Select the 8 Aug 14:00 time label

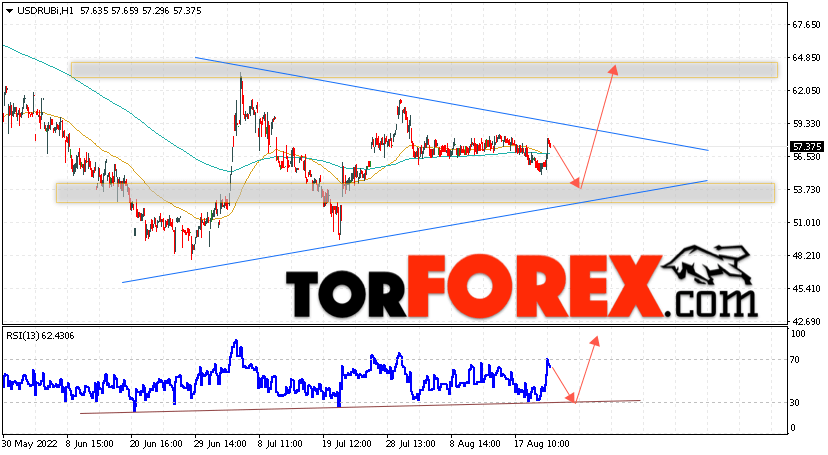tap(474, 443)
